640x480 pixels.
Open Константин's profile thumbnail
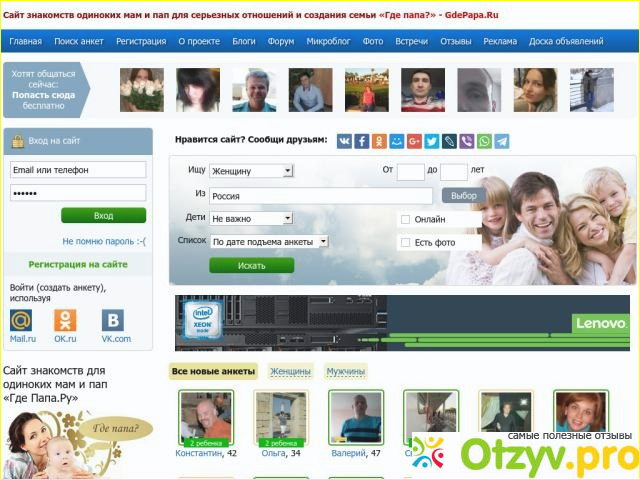tap(206, 415)
